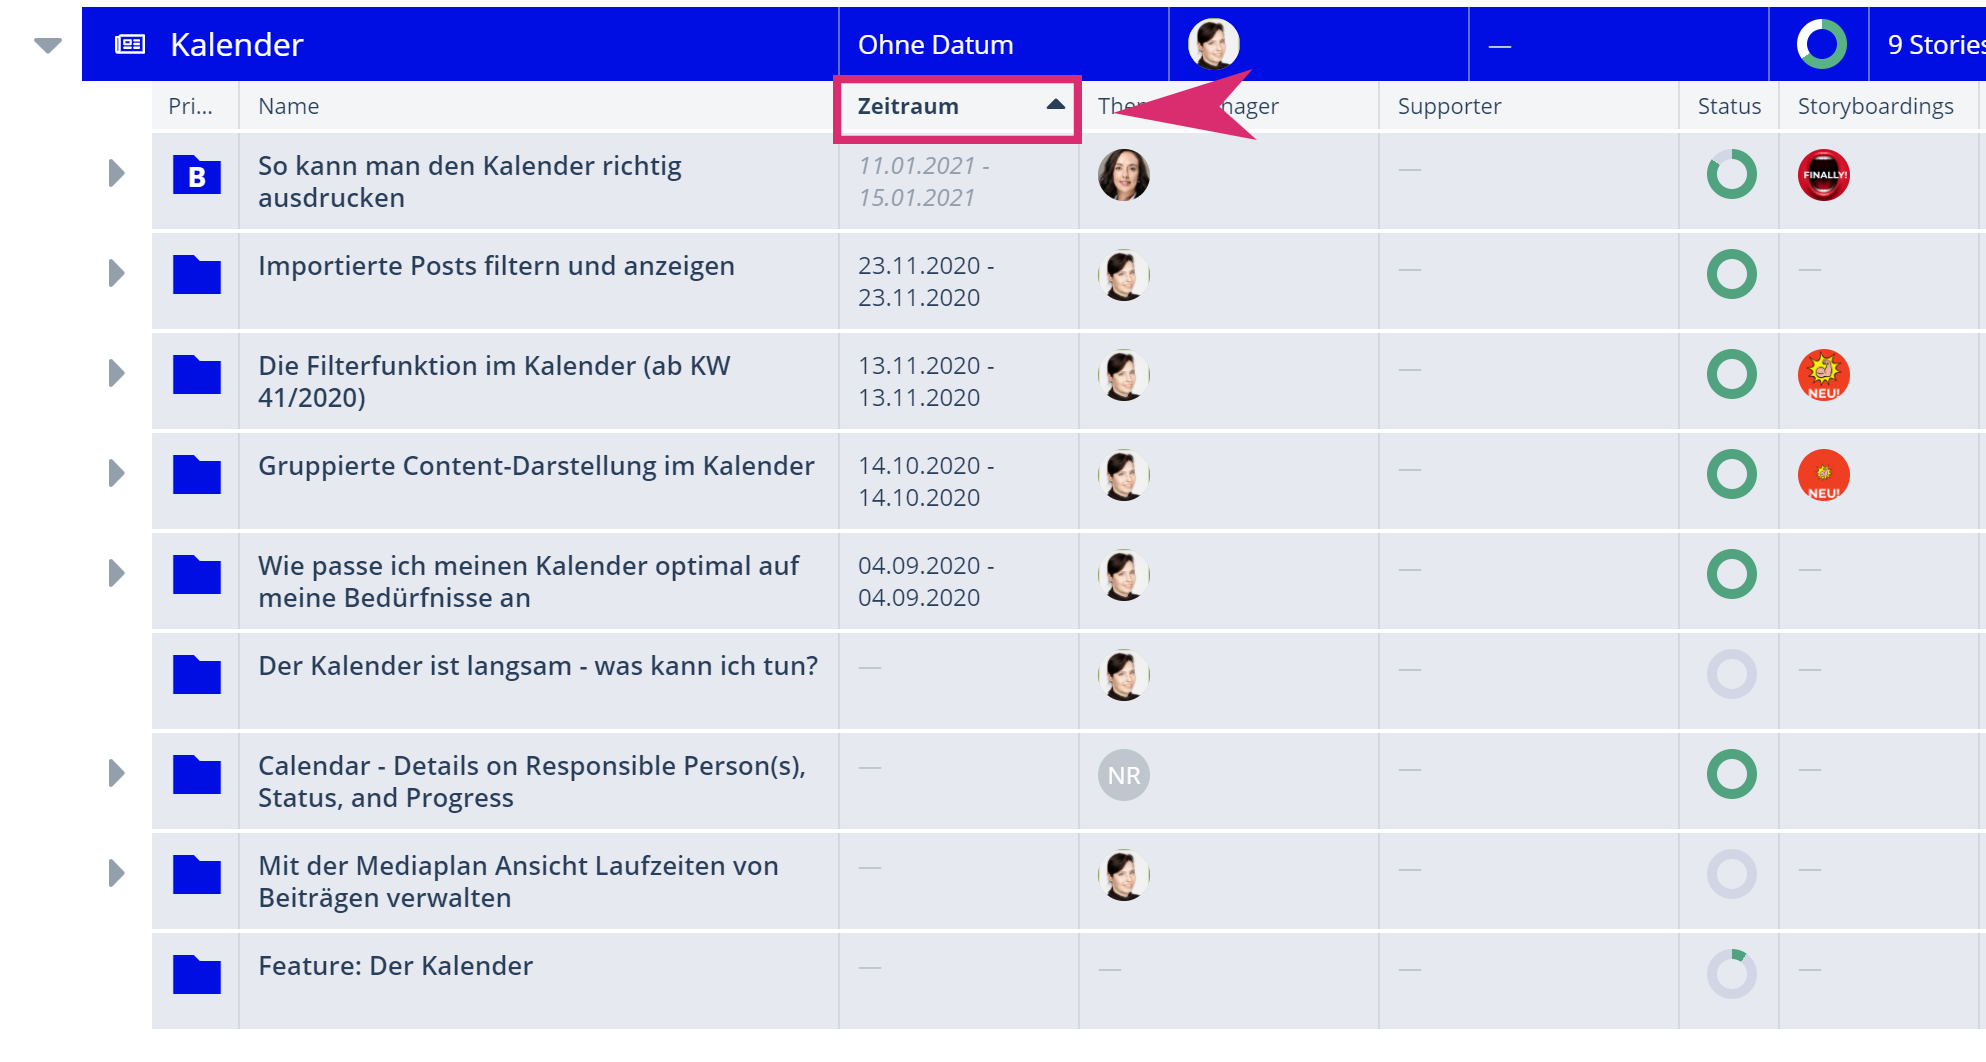The width and height of the screenshot is (1986, 1062).
Task: Click the NR avatar for Calendar Details row
Action: 1123,775
